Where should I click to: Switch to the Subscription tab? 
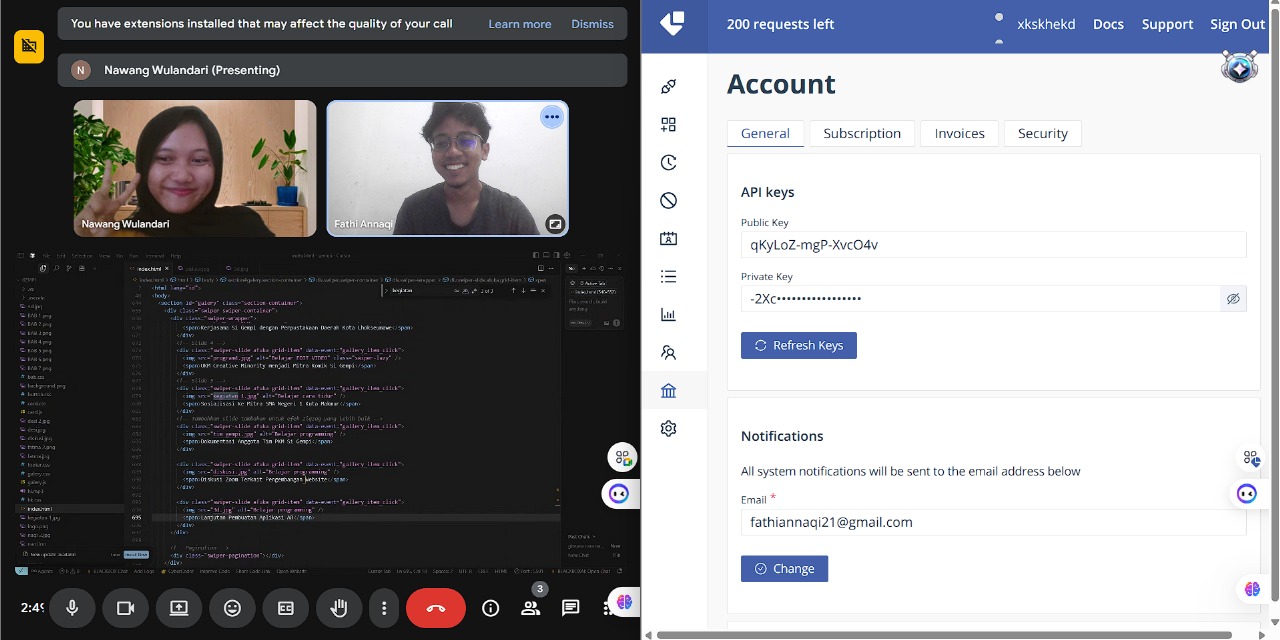pyautogui.click(x=861, y=133)
